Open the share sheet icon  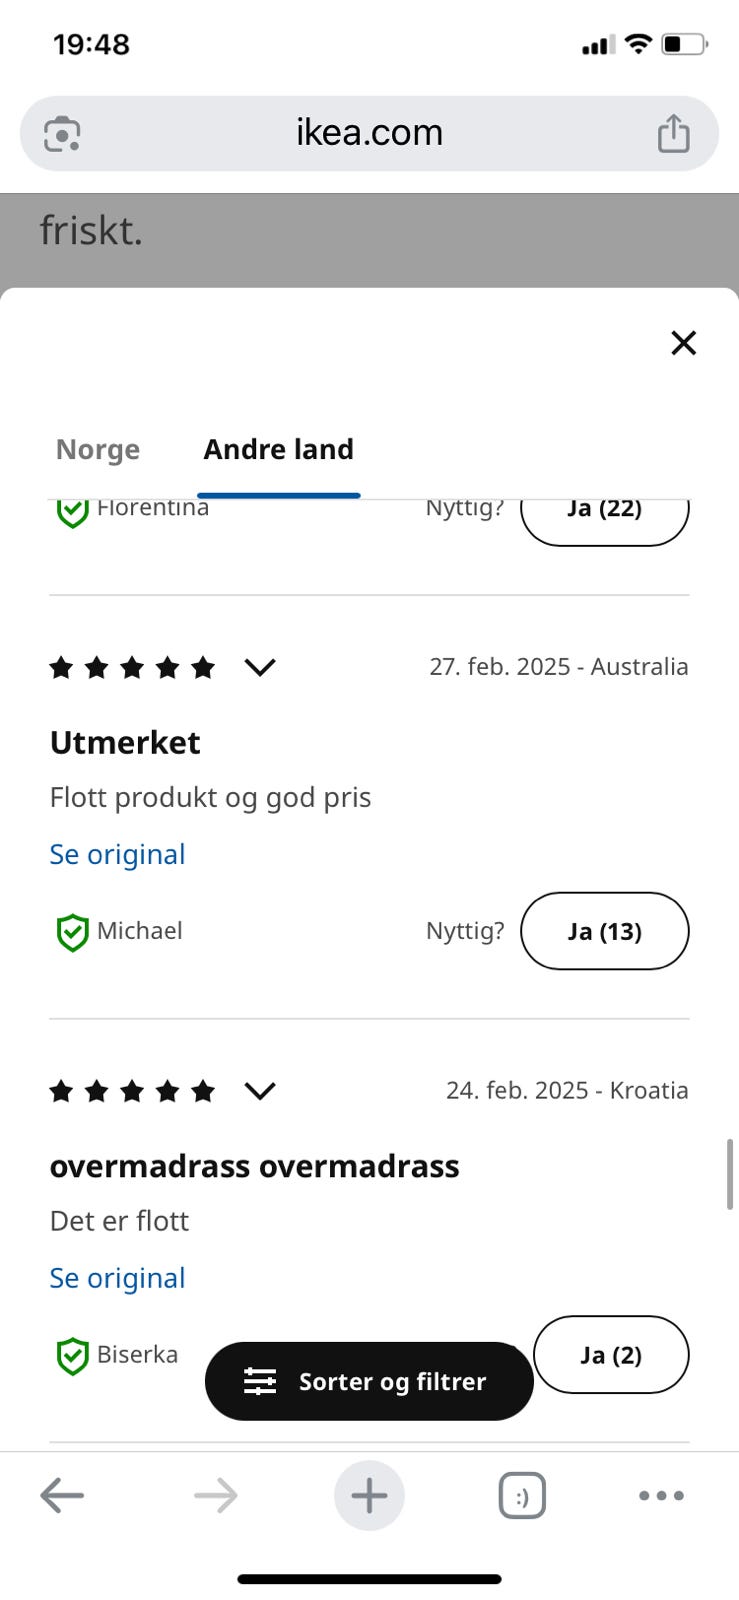(673, 133)
